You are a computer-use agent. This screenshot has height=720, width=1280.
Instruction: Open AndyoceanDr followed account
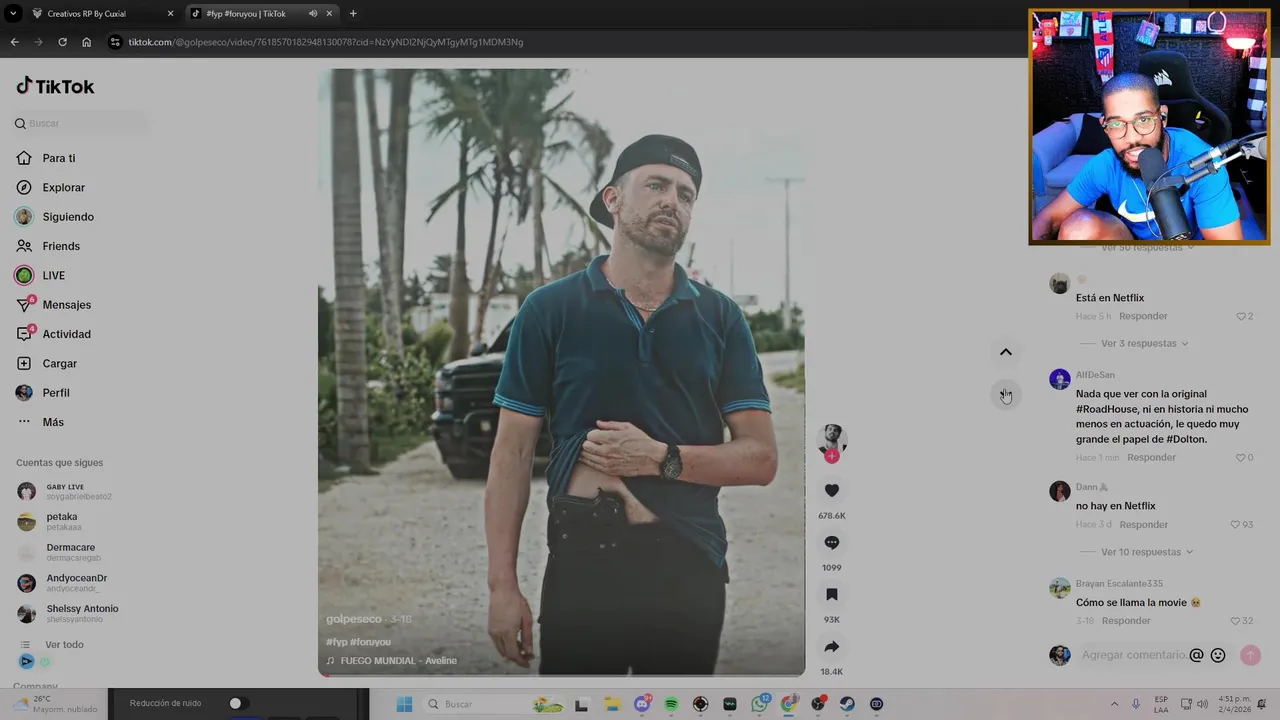[x=63, y=582]
